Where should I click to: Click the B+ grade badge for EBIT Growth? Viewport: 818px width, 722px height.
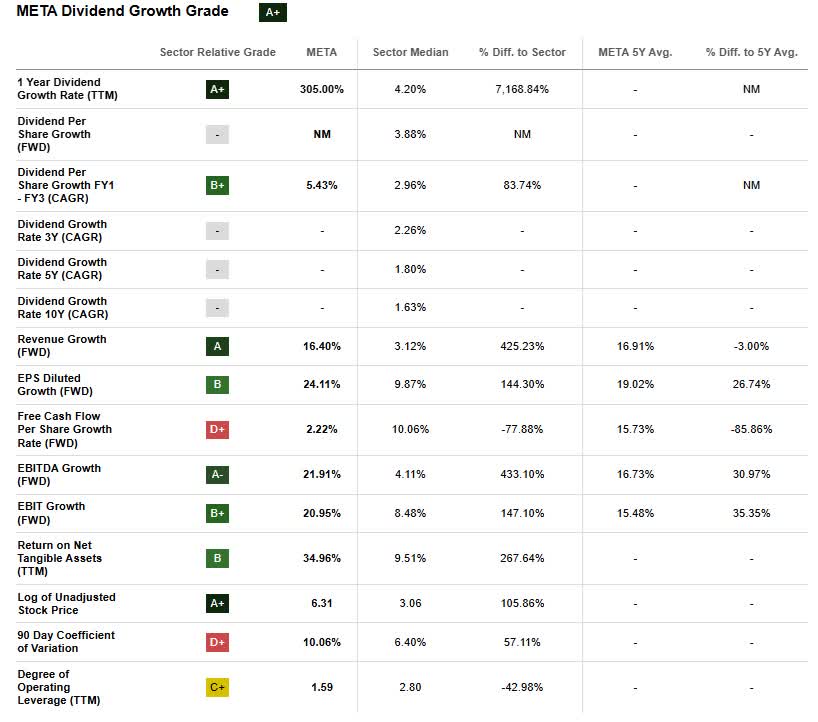coord(217,512)
